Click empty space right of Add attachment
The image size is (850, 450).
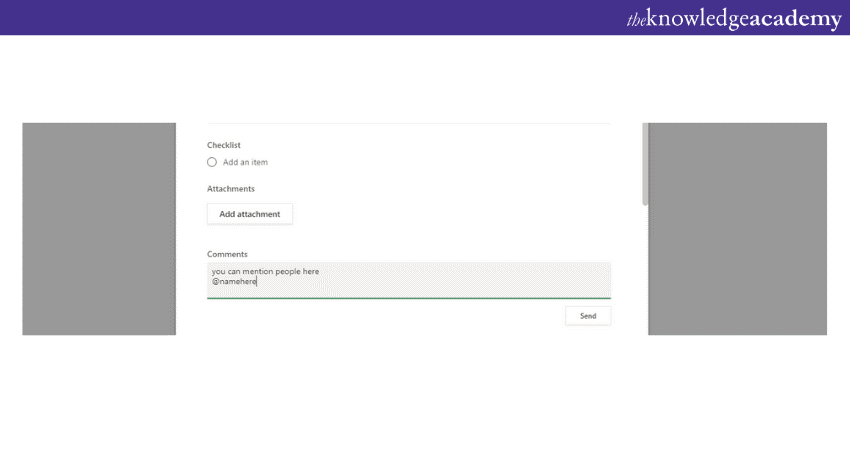click(x=450, y=214)
